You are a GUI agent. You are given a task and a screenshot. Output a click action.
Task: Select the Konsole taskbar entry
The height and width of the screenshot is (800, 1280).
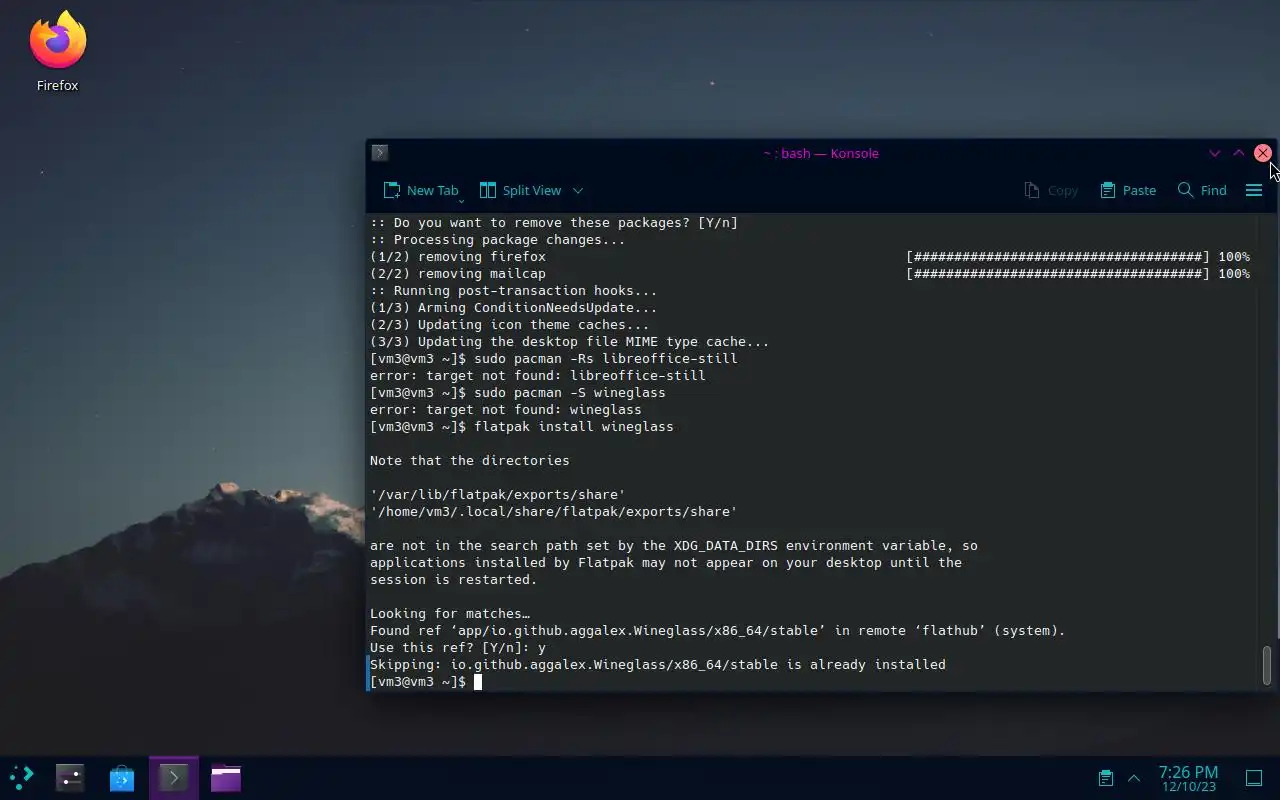click(174, 778)
